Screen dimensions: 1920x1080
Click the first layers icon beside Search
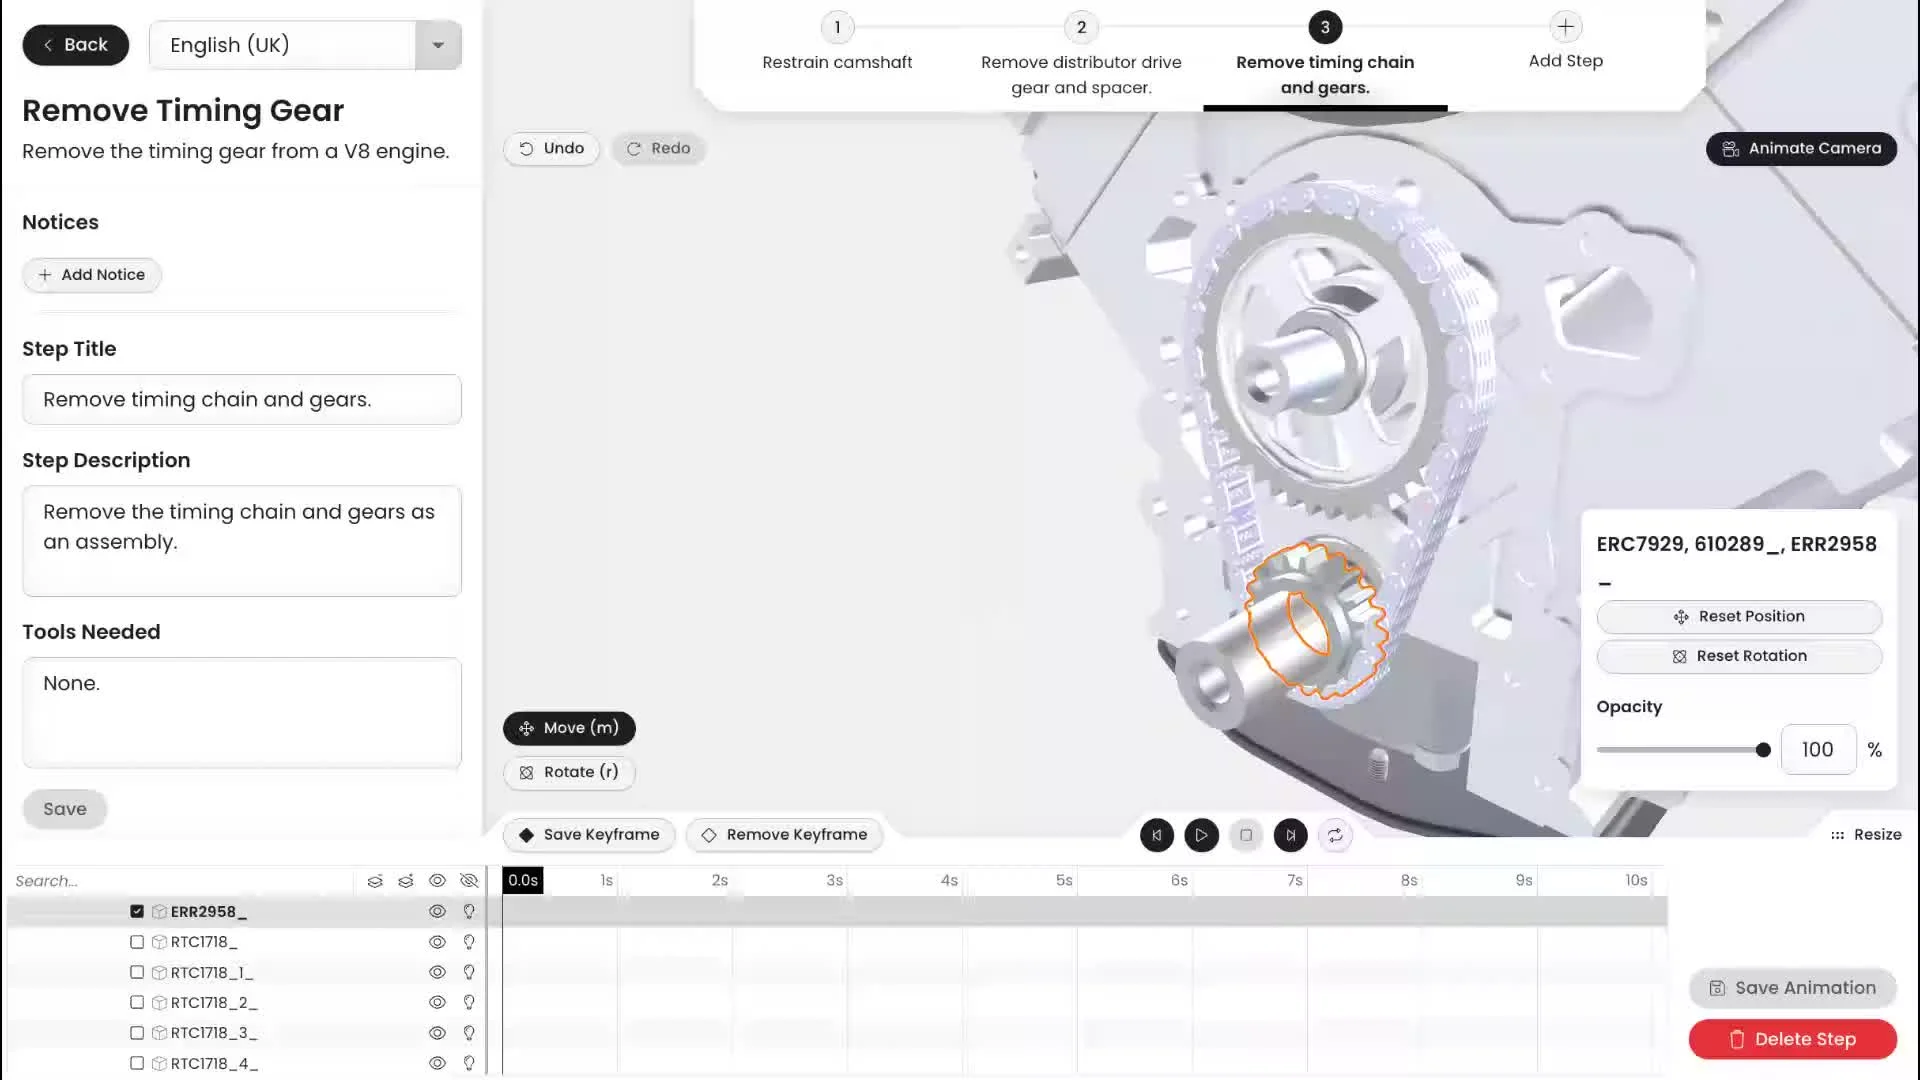(375, 881)
